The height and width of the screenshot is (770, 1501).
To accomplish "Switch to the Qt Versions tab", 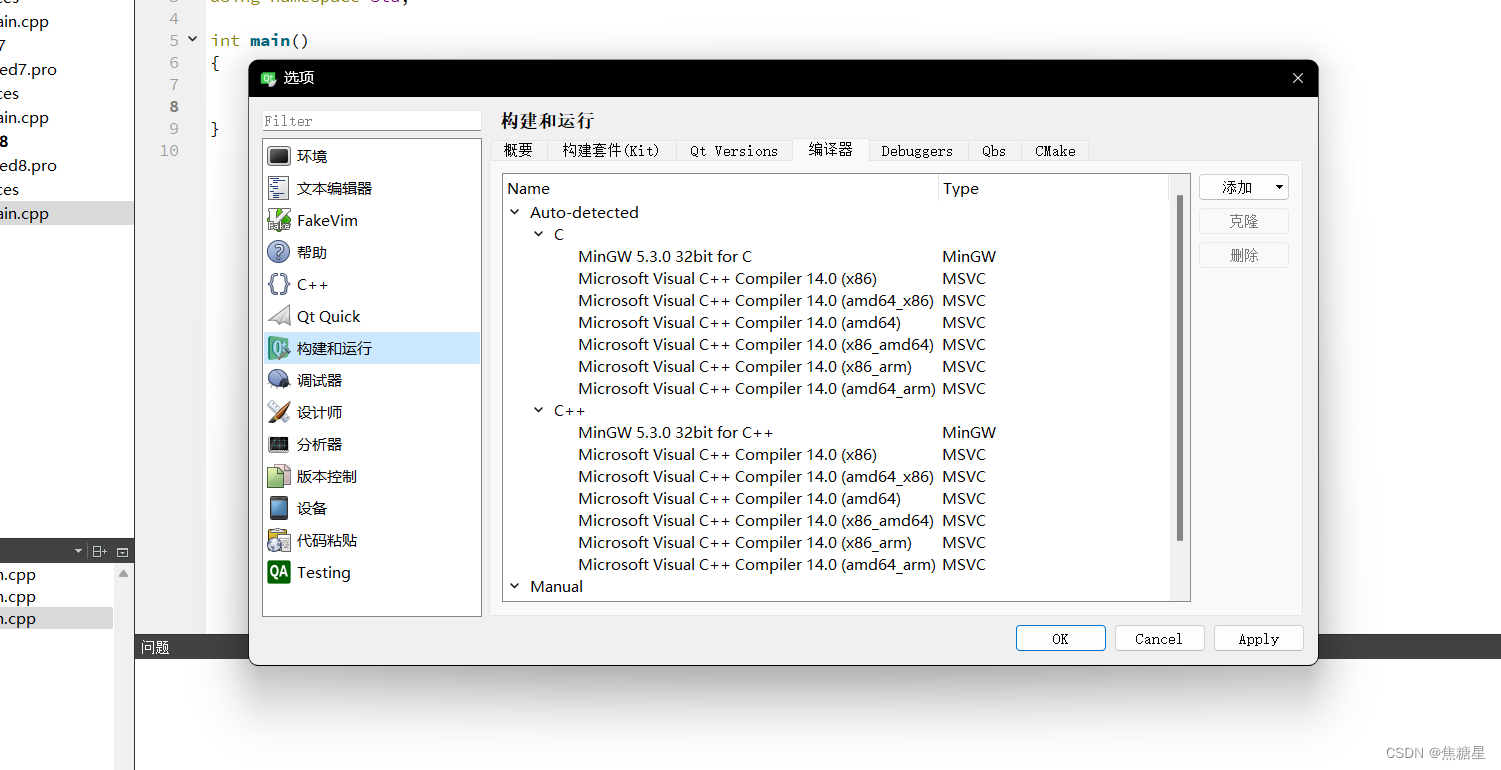I will point(734,150).
